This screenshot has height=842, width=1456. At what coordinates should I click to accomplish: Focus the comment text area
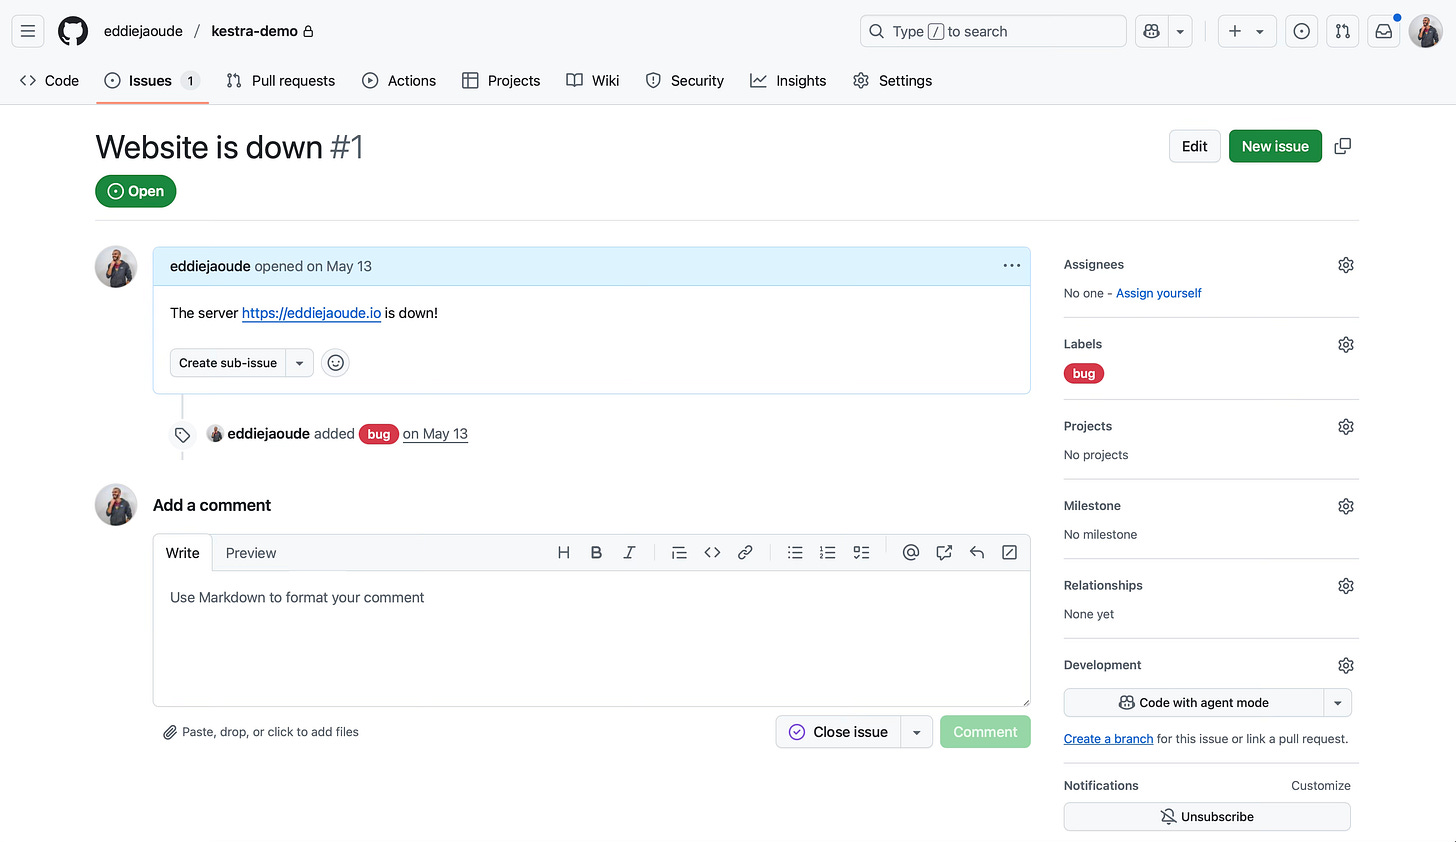[x=592, y=639]
